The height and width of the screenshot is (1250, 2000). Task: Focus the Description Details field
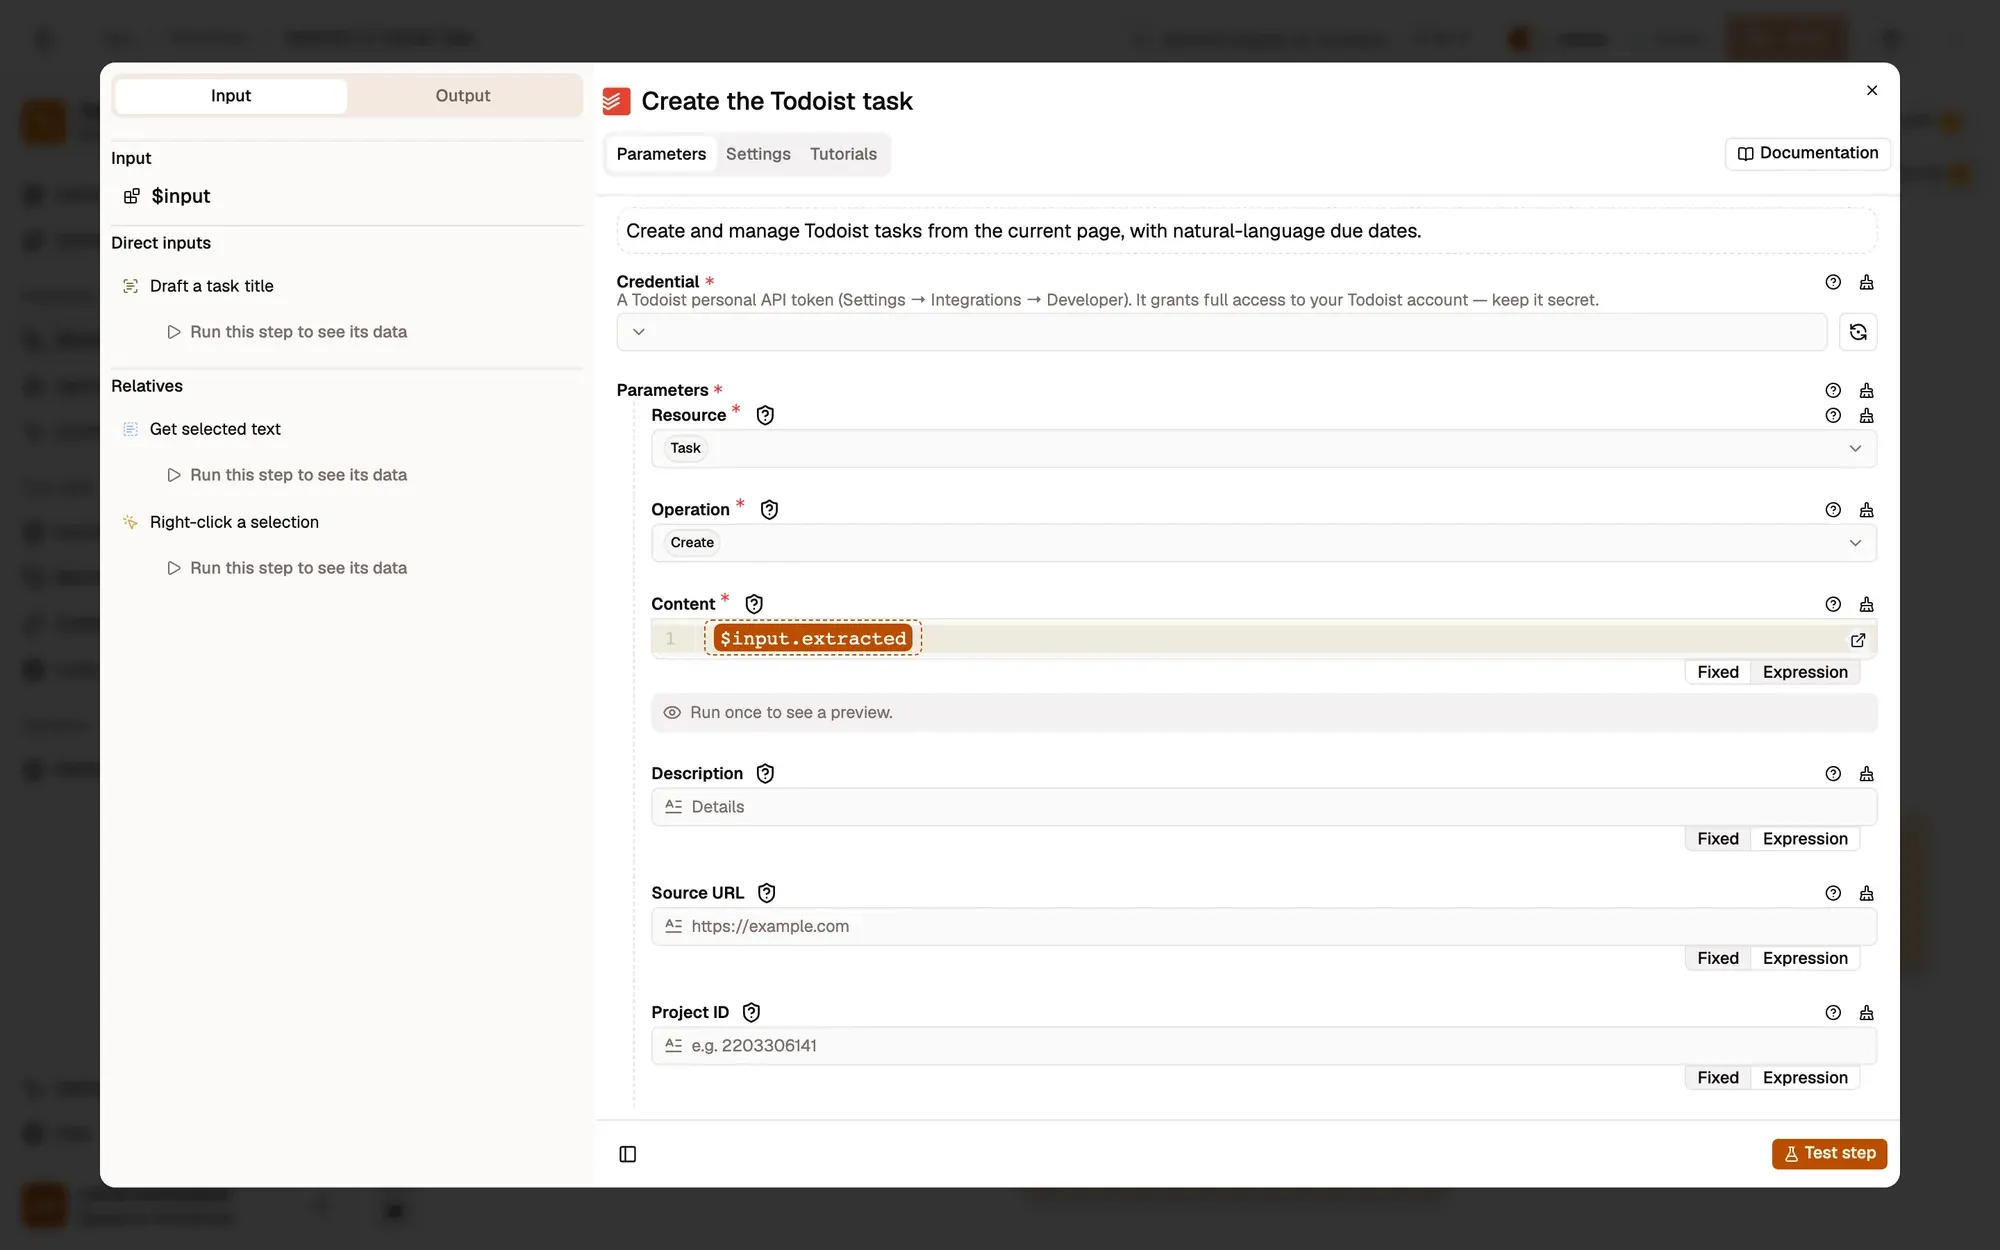[x=1264, y=807]
